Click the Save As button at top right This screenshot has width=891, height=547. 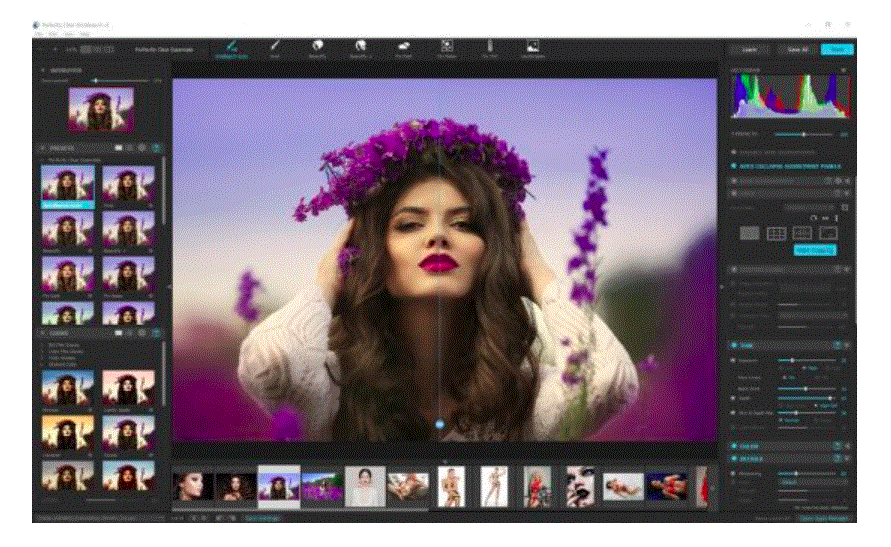point(798,49)
